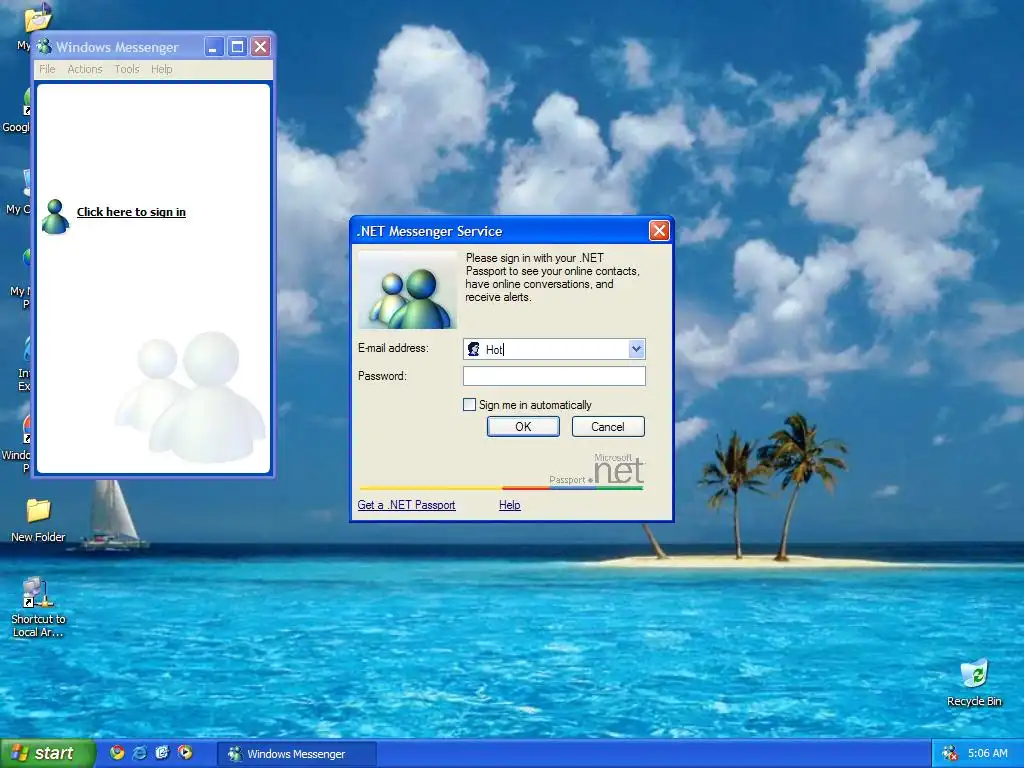Click the Passport icon inside the e-mail field
1024x768 pixels.
pyautogui.click(x=474, y=349)
